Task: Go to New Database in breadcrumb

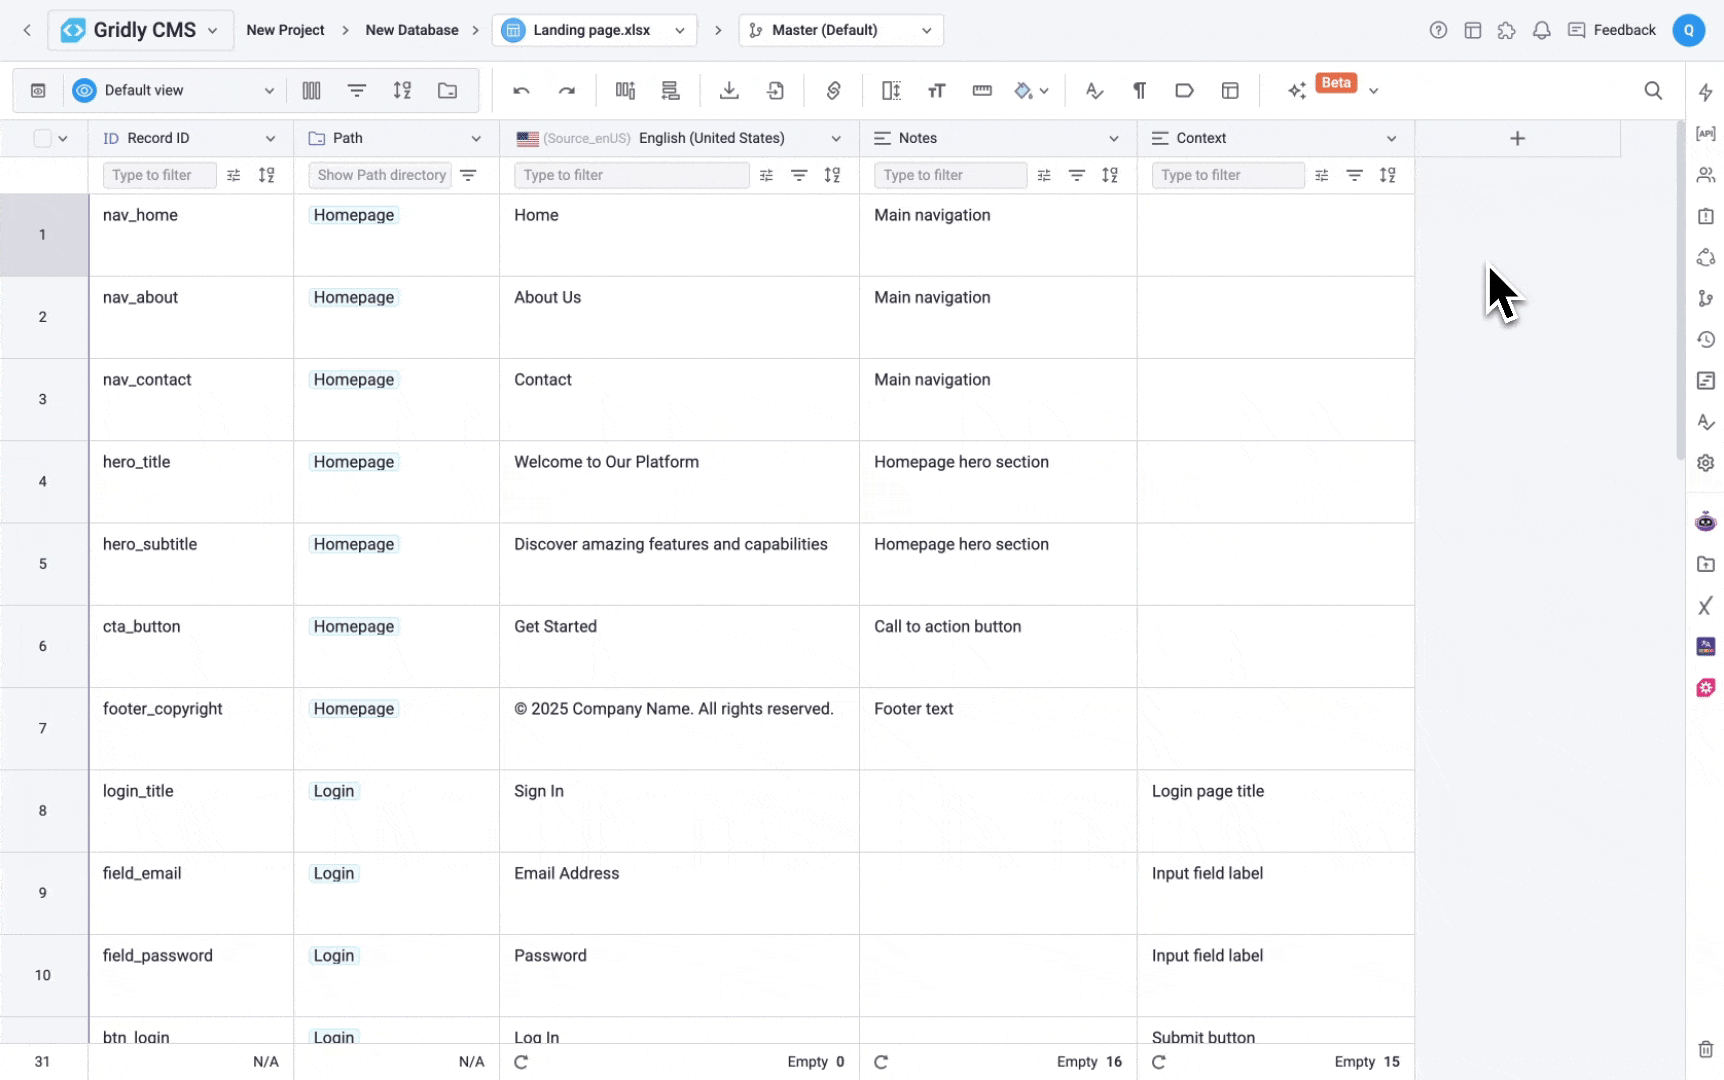Action: 411,30
